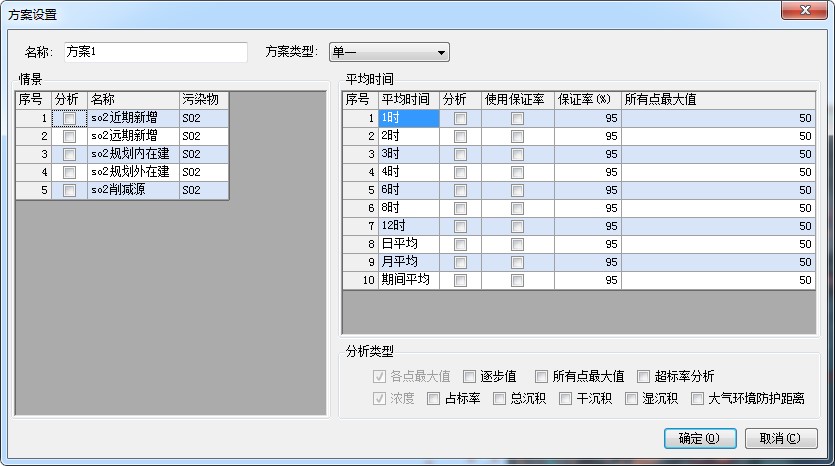
Task: Open the 方案类型 dropdown
Action: tap(389, 52)
